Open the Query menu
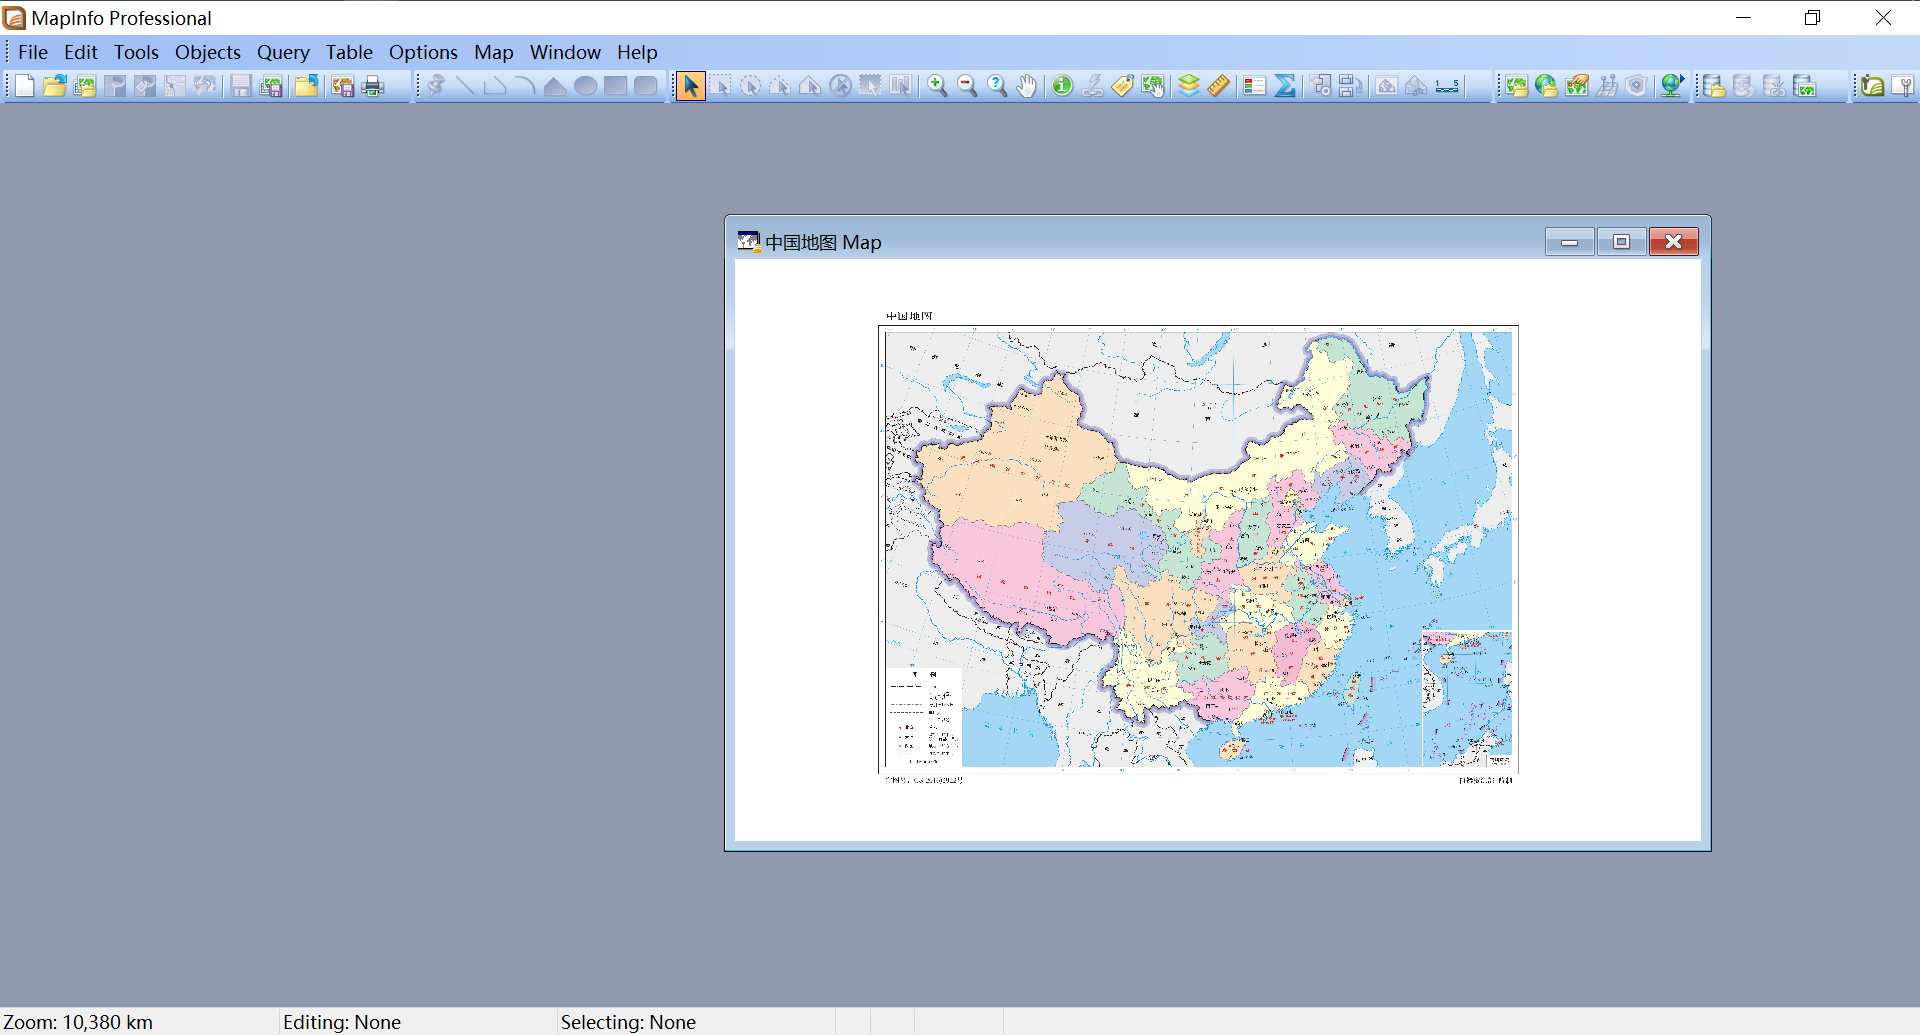 coord(283,52)
